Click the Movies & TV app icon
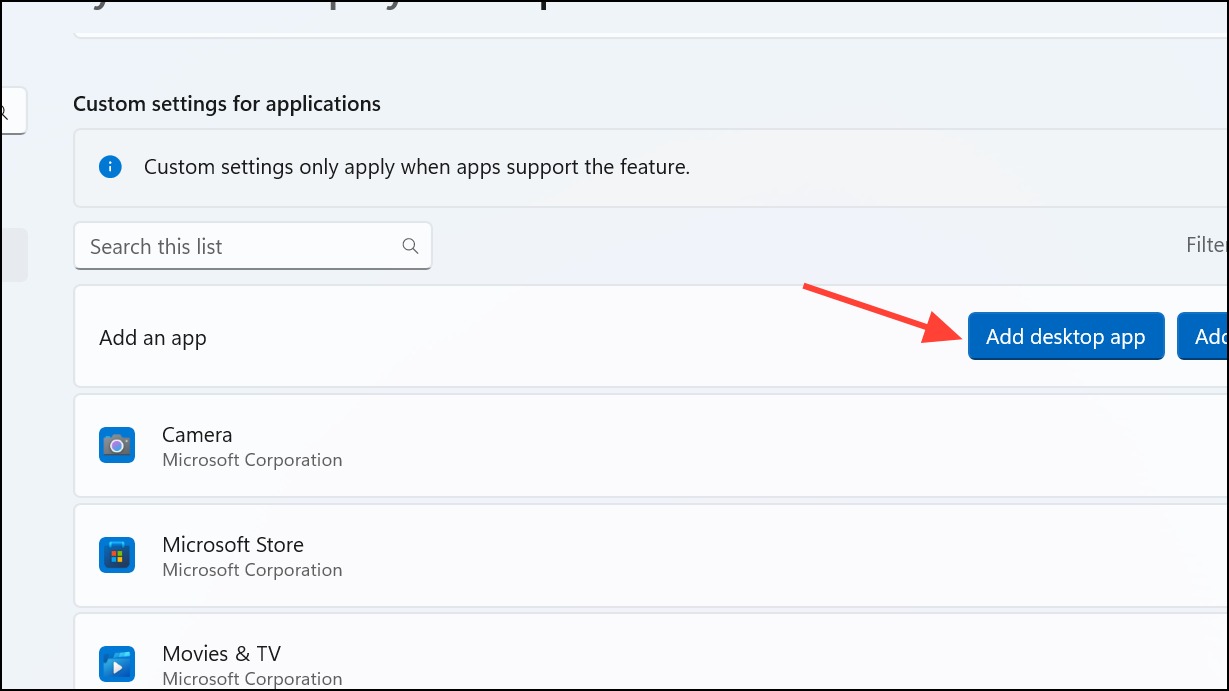This screenshot has width=1229, height=691. coord(117,664)
